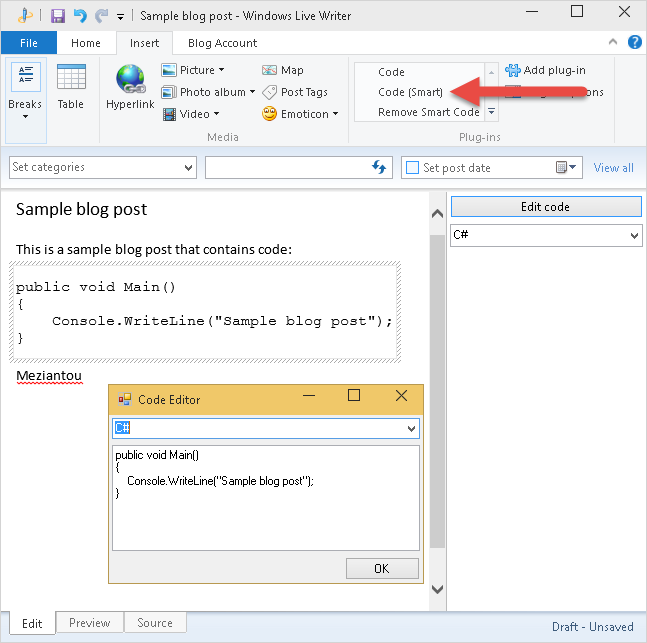Insert Post Tags
The image size is (647, 643).
click(295, 92)
